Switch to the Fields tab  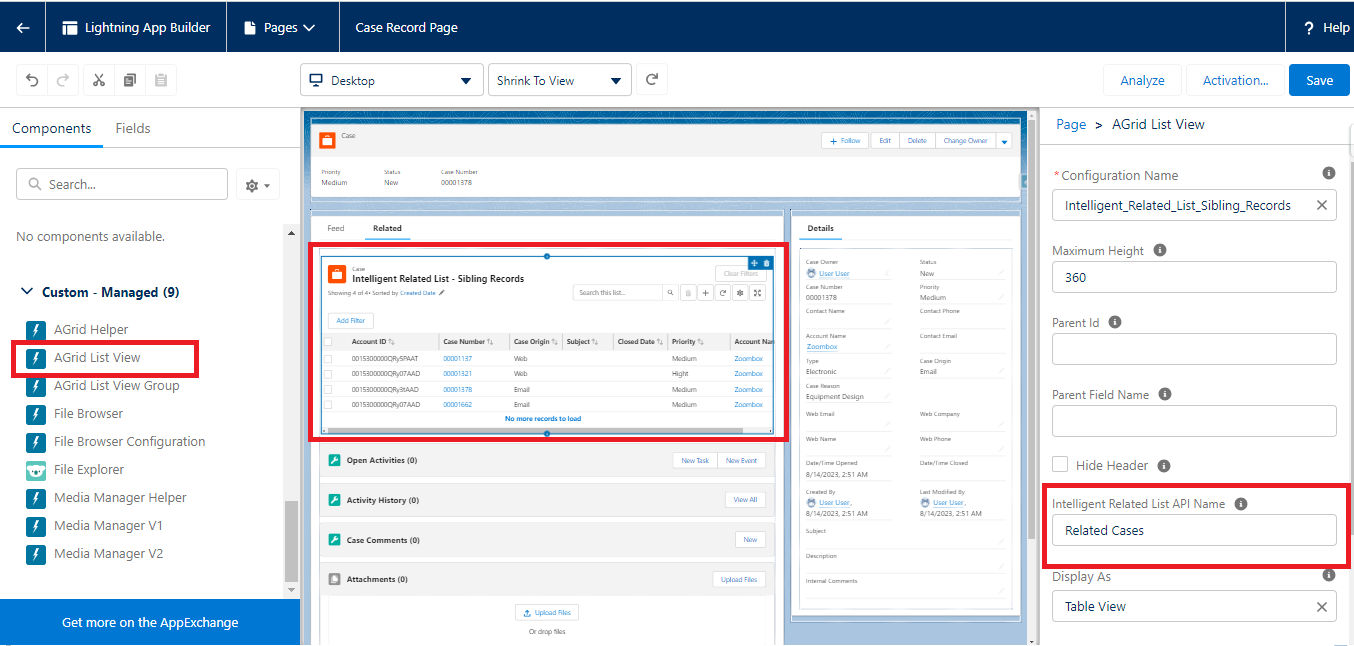pyautogui.click(x=133, y=128)
